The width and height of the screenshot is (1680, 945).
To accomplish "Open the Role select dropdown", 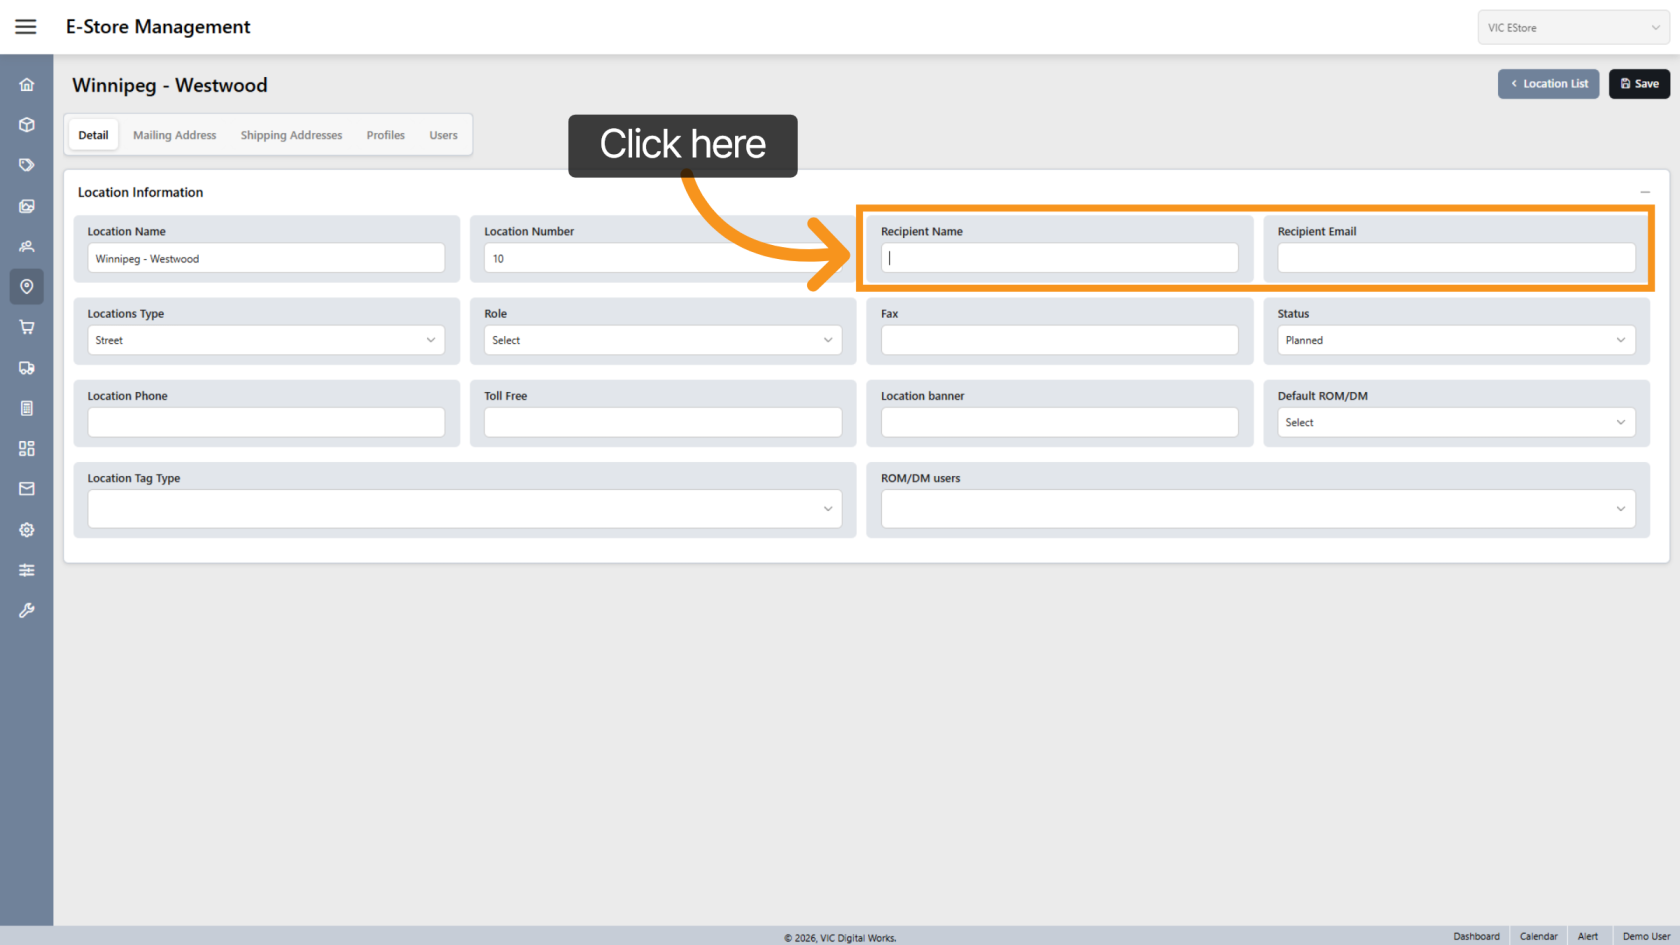I will pos(662,340).
